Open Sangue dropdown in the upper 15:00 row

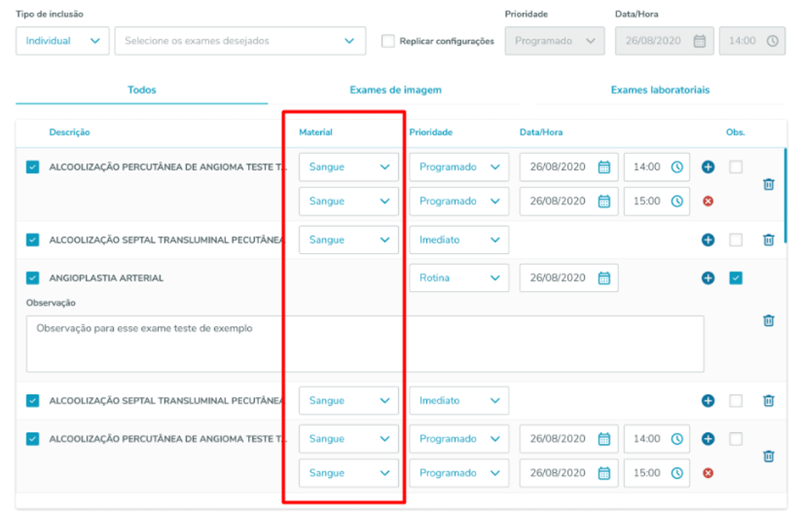tap(348, 201)
